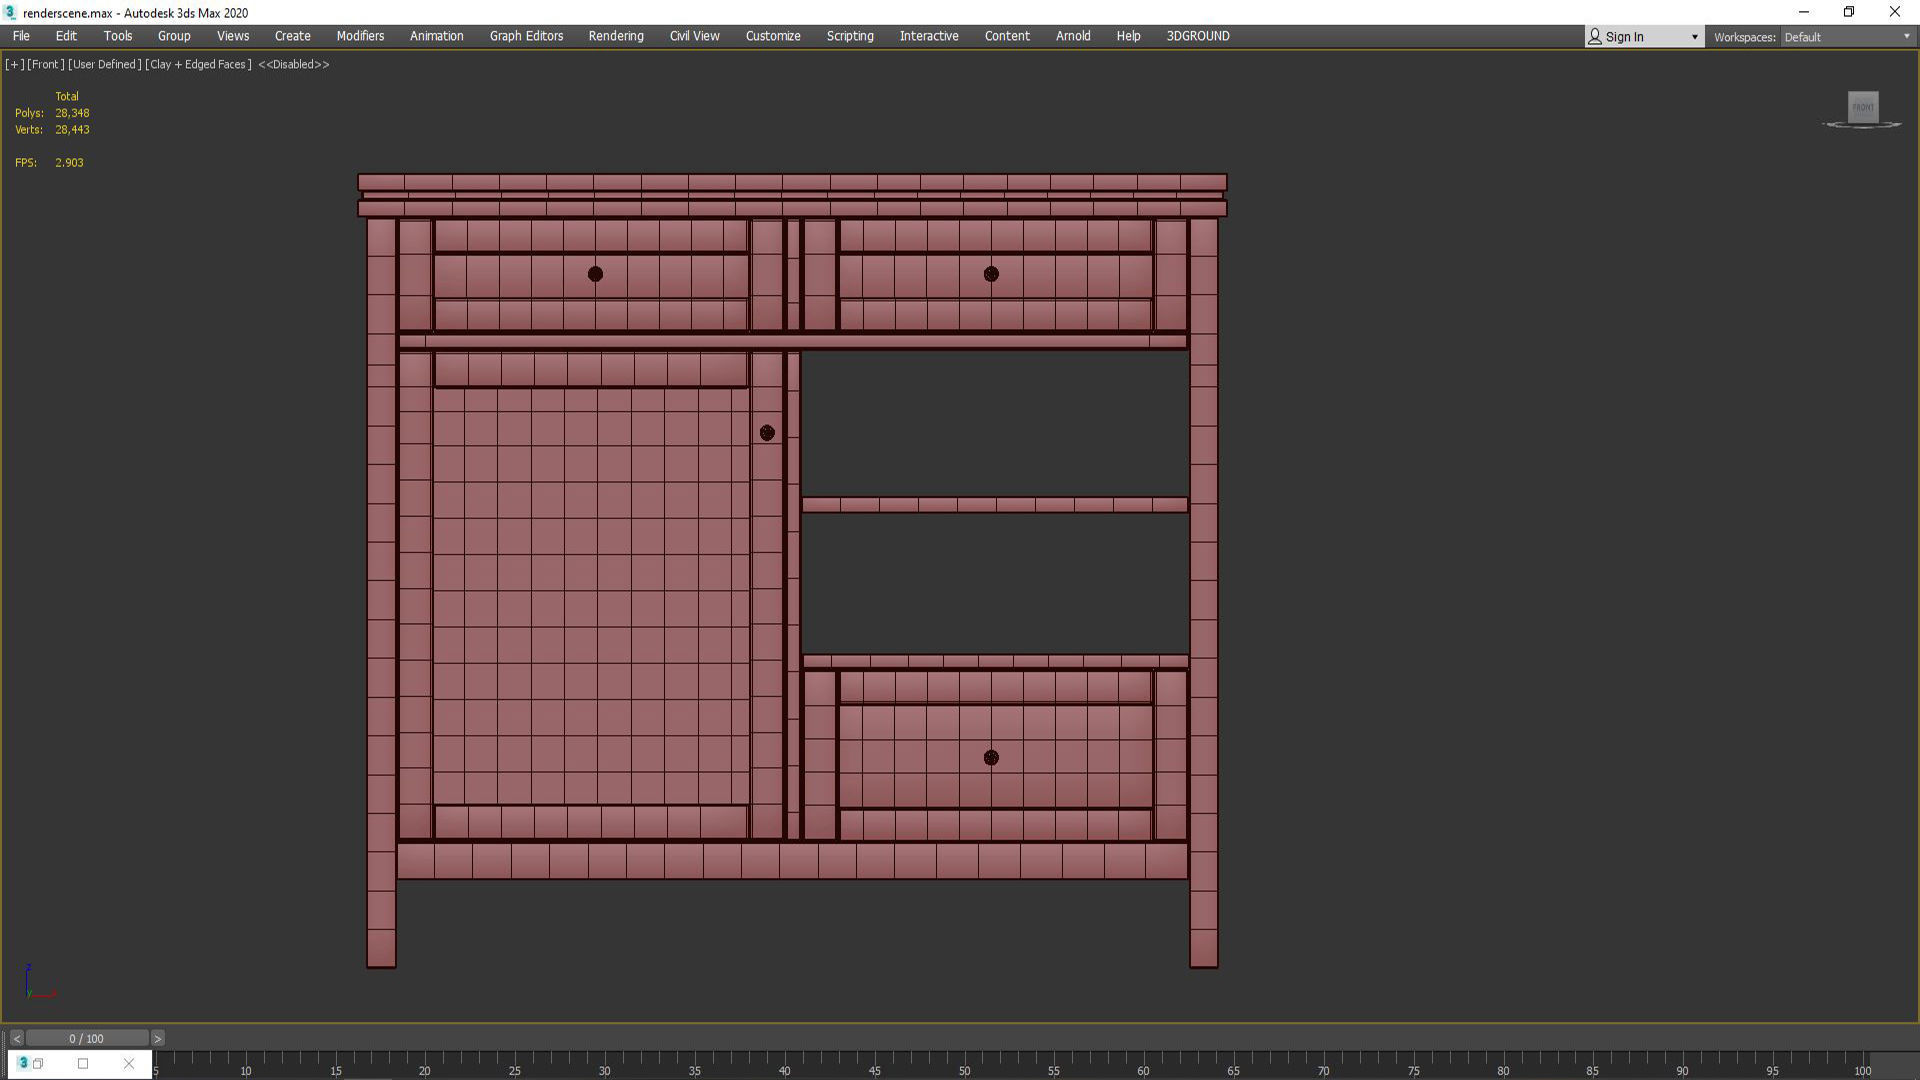Open the Rendering menu
This screenshot has width=1920, height=1080.
click(615, 36)
